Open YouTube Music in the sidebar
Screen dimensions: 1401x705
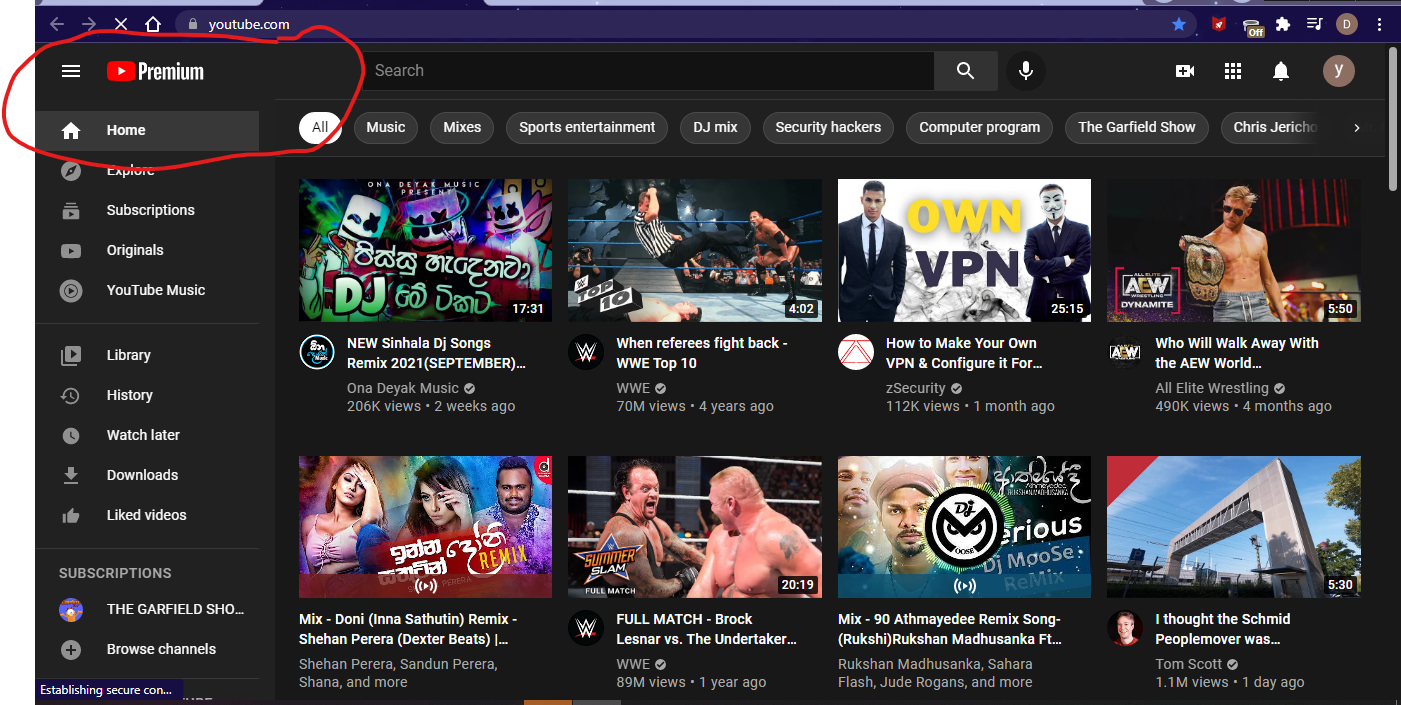coord(147,290)
